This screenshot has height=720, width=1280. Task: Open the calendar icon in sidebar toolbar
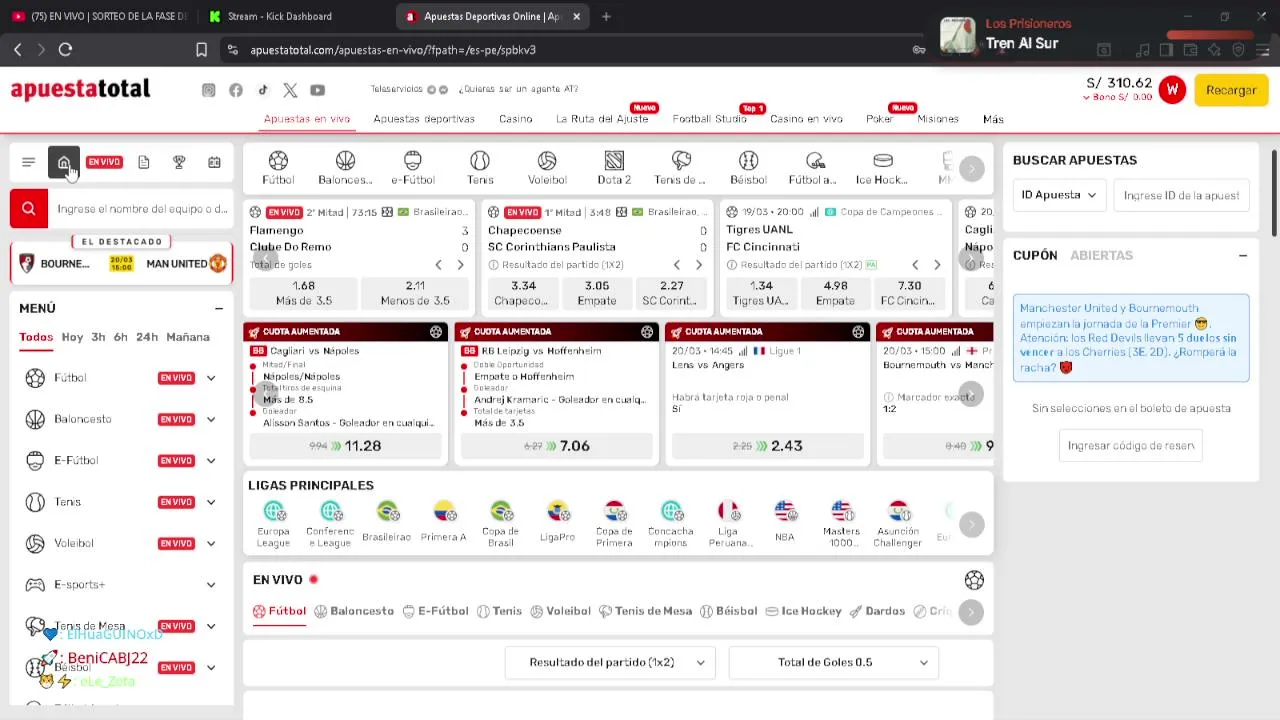pos(214,162)
